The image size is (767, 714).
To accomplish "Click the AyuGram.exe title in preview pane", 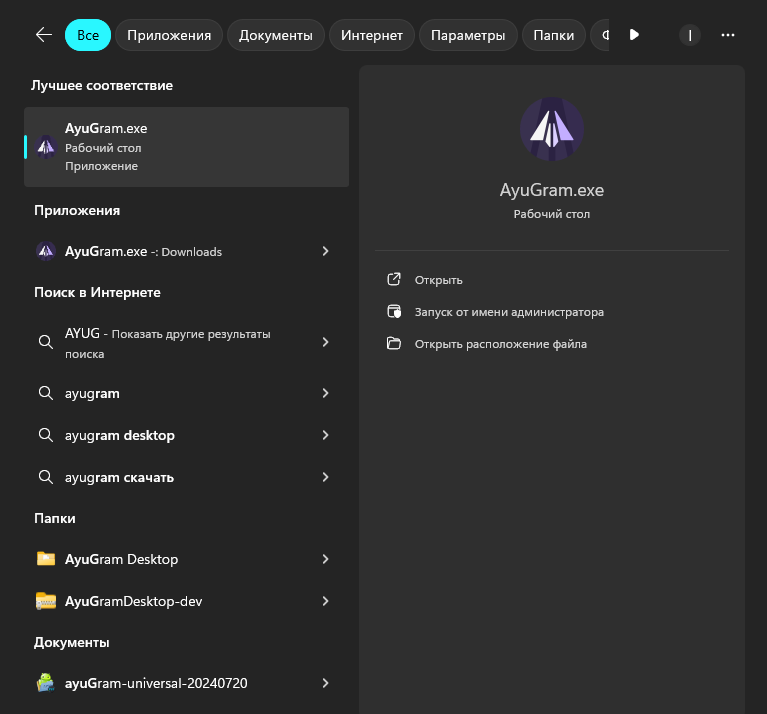I will pos(552,190).
